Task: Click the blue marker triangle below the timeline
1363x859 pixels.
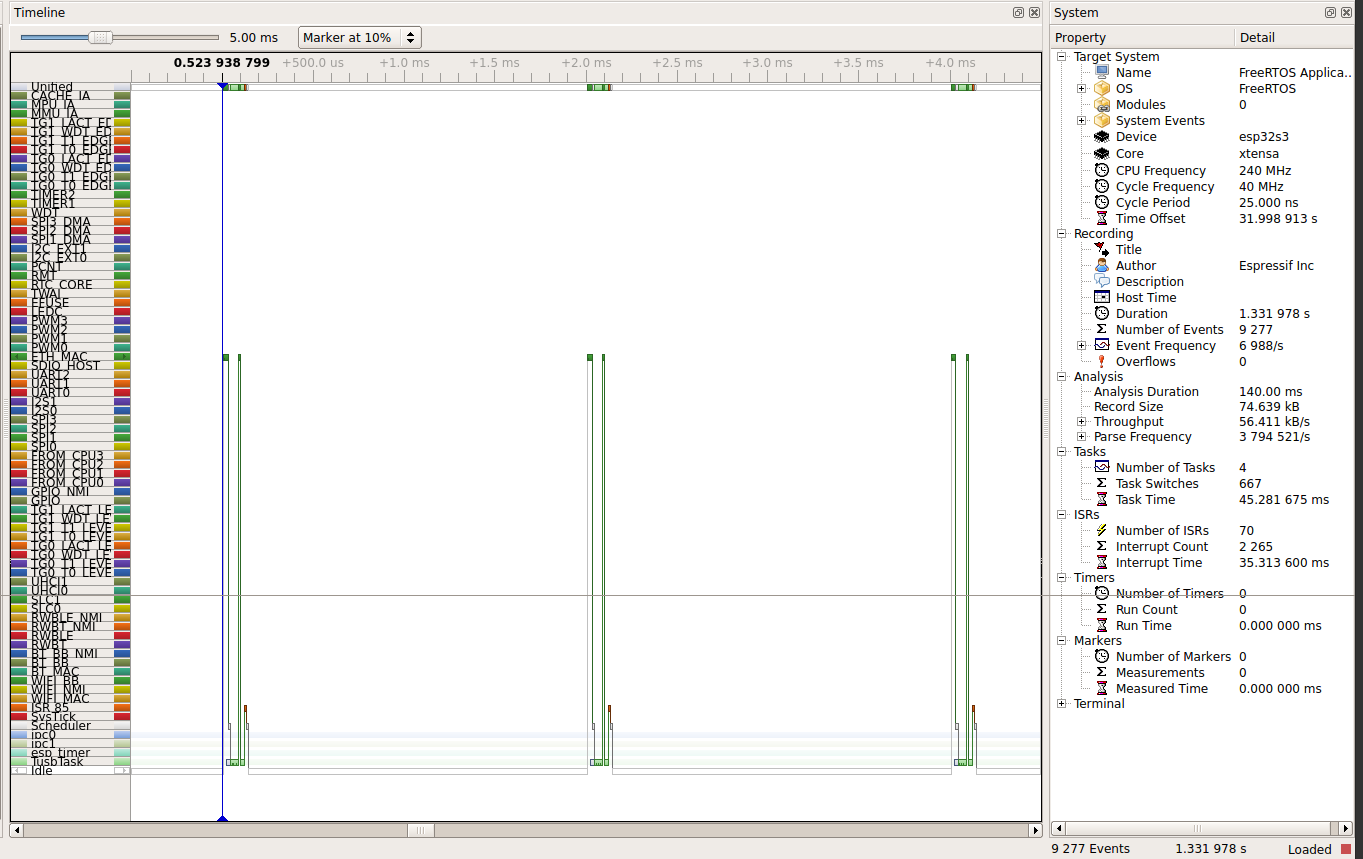Action: (x=222, y=818)
